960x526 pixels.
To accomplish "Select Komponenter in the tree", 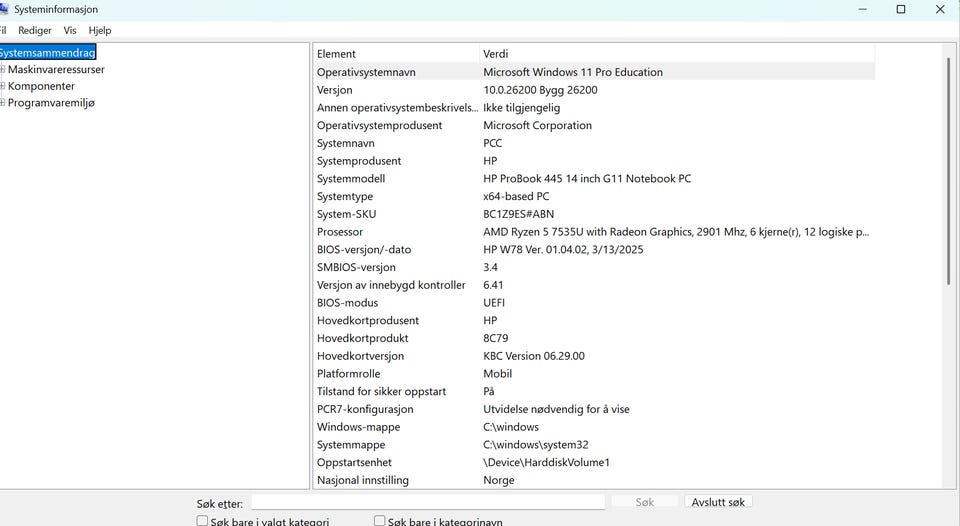I will point(41,86).
